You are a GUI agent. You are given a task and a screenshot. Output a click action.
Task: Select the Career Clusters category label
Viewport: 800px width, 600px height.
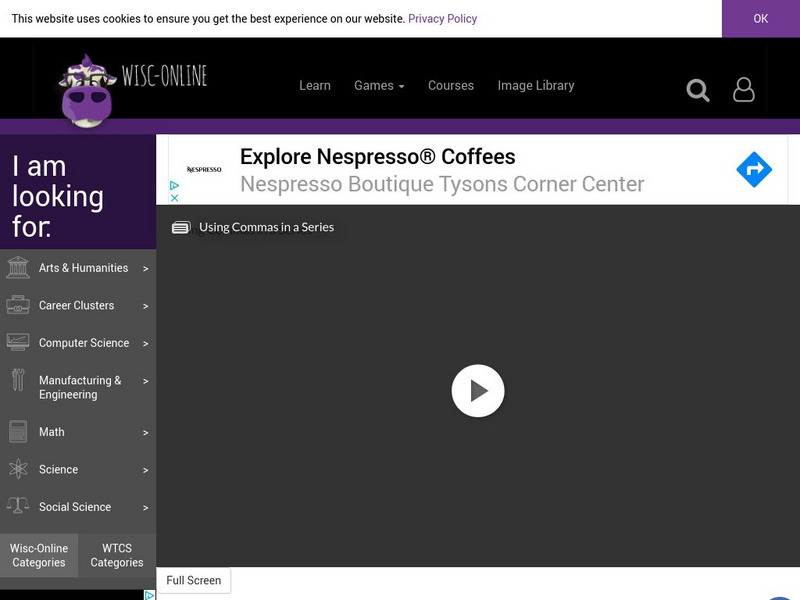point(77,305)
